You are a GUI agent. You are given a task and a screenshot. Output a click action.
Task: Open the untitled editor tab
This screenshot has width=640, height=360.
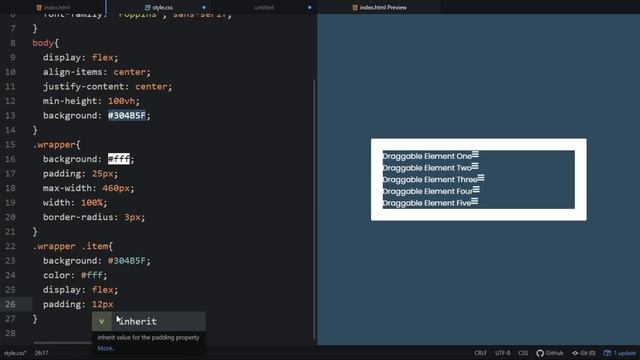point(264,7)
